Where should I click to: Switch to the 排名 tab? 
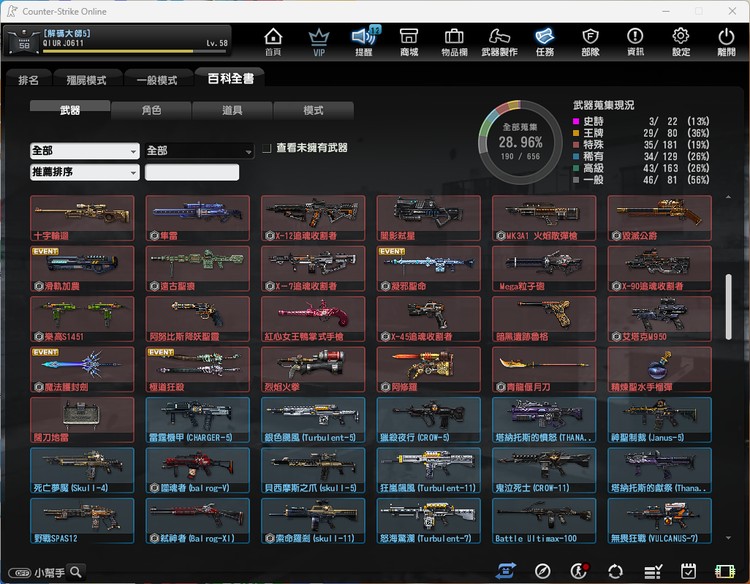(29, 80)
